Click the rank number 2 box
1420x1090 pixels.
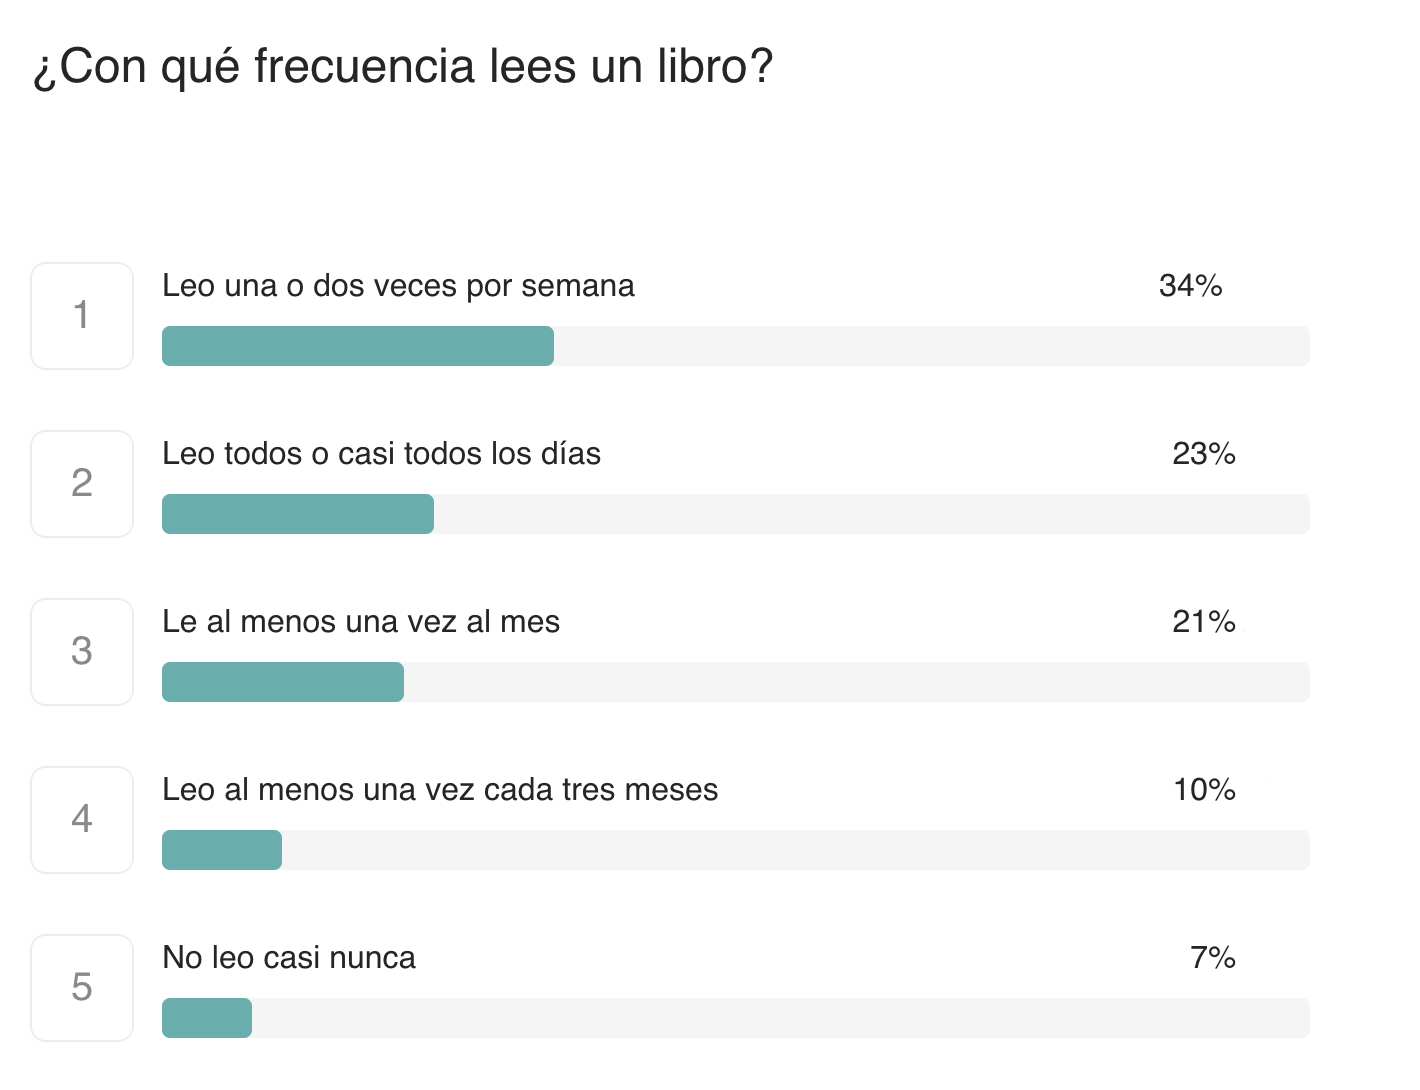82,484
